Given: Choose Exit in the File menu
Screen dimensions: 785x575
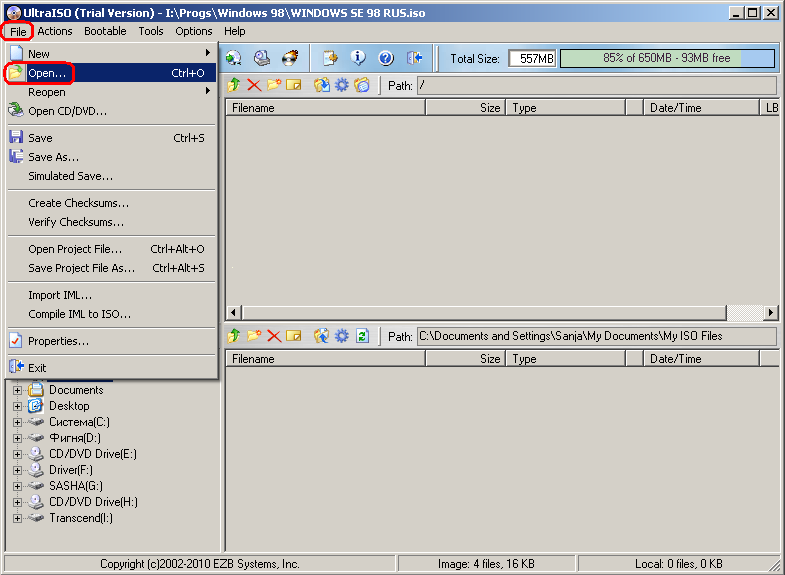Looking at the screenshot, I should pos(112,368).
